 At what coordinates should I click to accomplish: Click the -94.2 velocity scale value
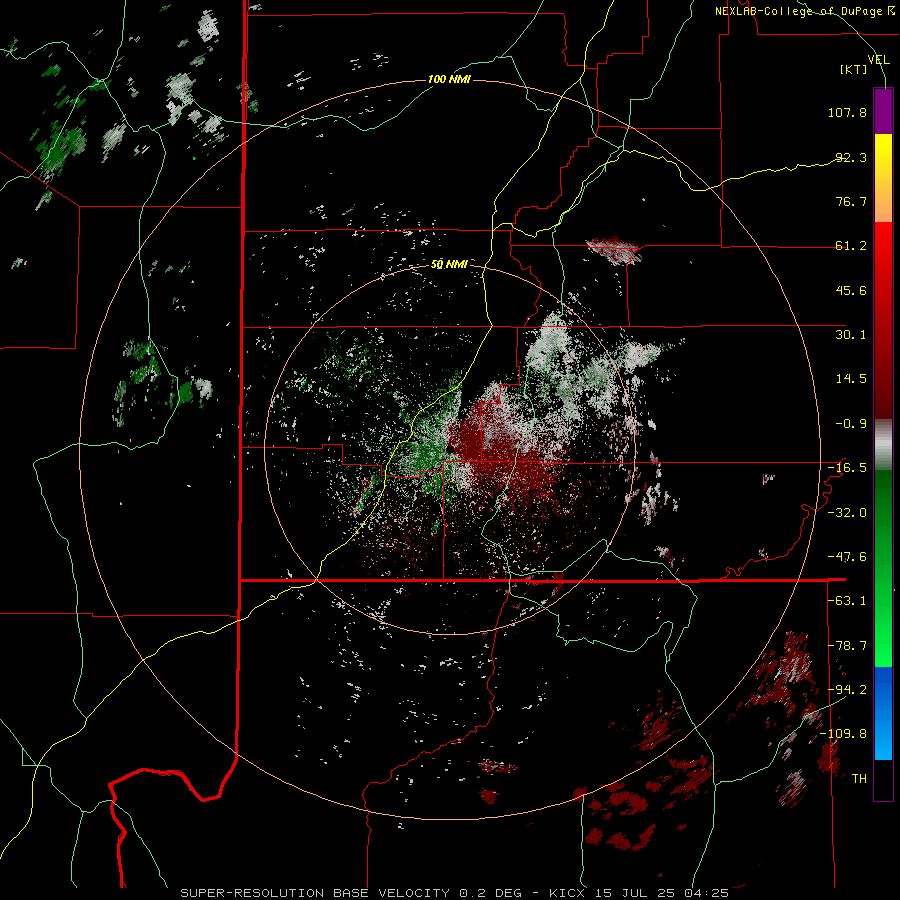[x=847, y=690]
